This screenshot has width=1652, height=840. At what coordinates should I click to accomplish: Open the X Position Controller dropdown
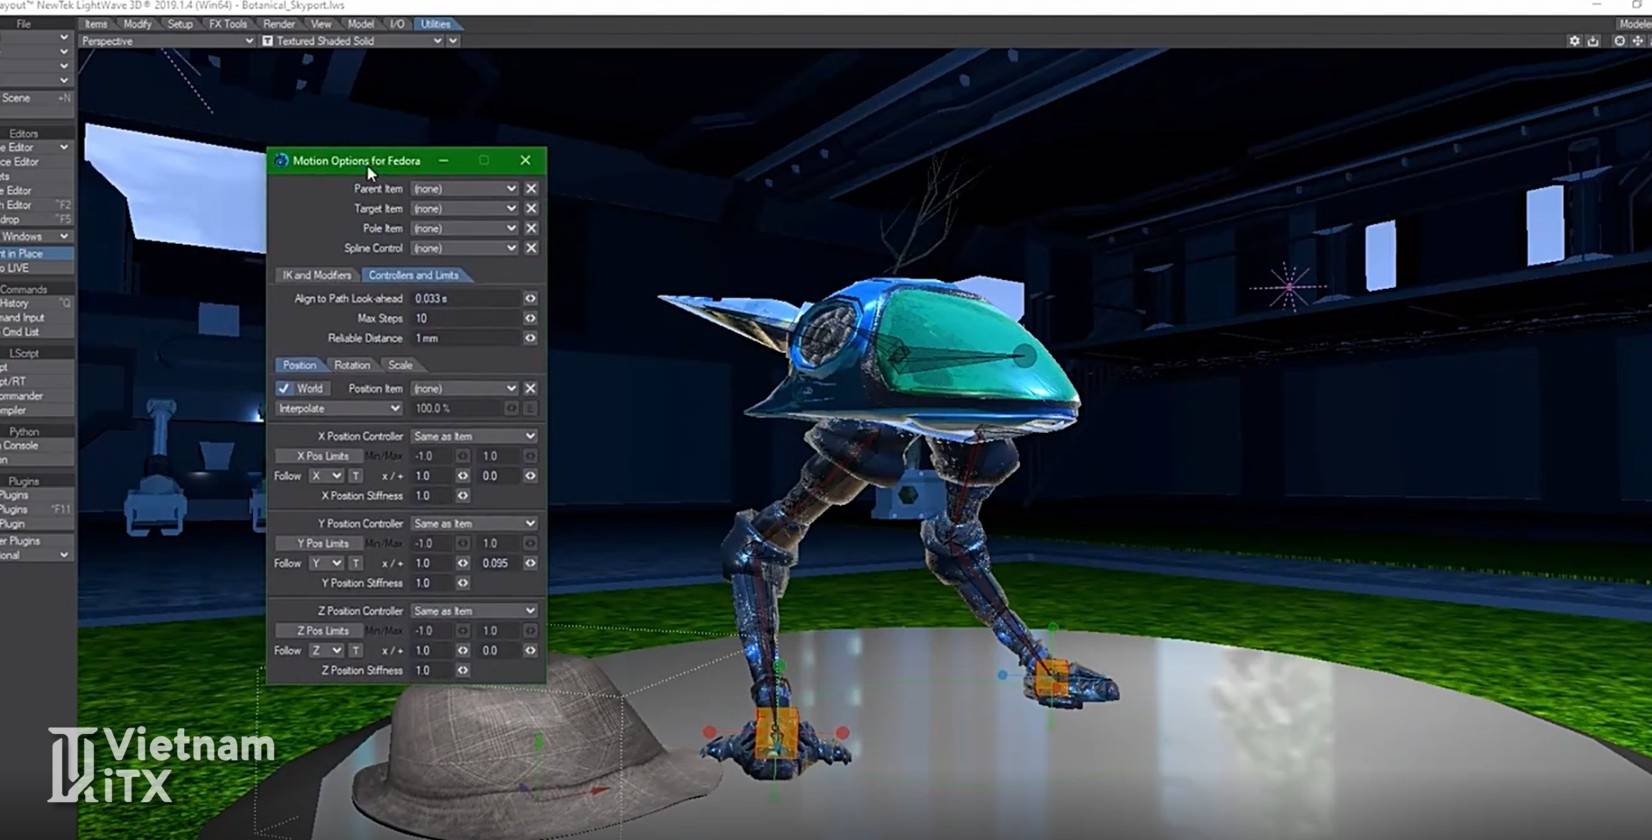[x=474, y=436]
